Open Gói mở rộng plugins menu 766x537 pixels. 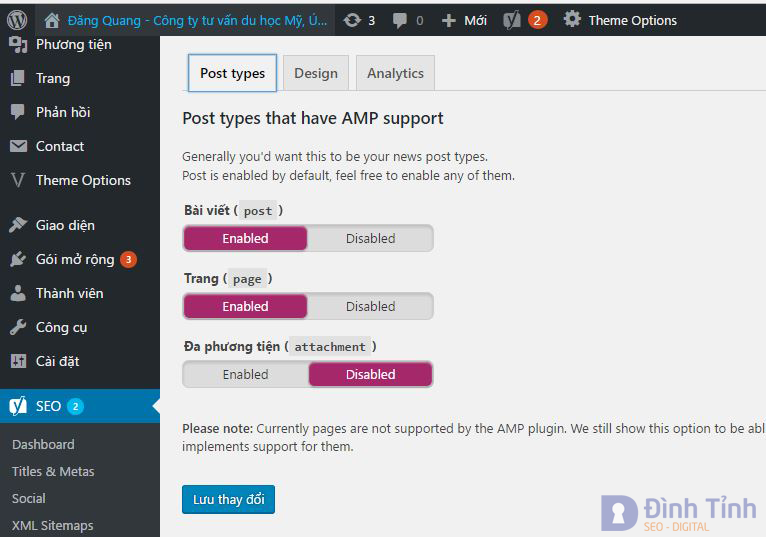pyautogui.click(x=75, y=259)
